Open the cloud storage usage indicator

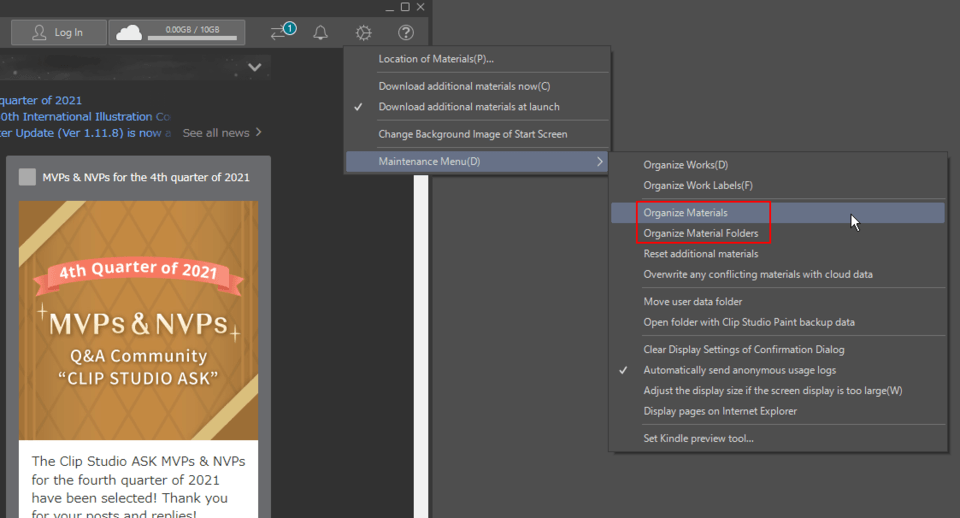(177, 32)
